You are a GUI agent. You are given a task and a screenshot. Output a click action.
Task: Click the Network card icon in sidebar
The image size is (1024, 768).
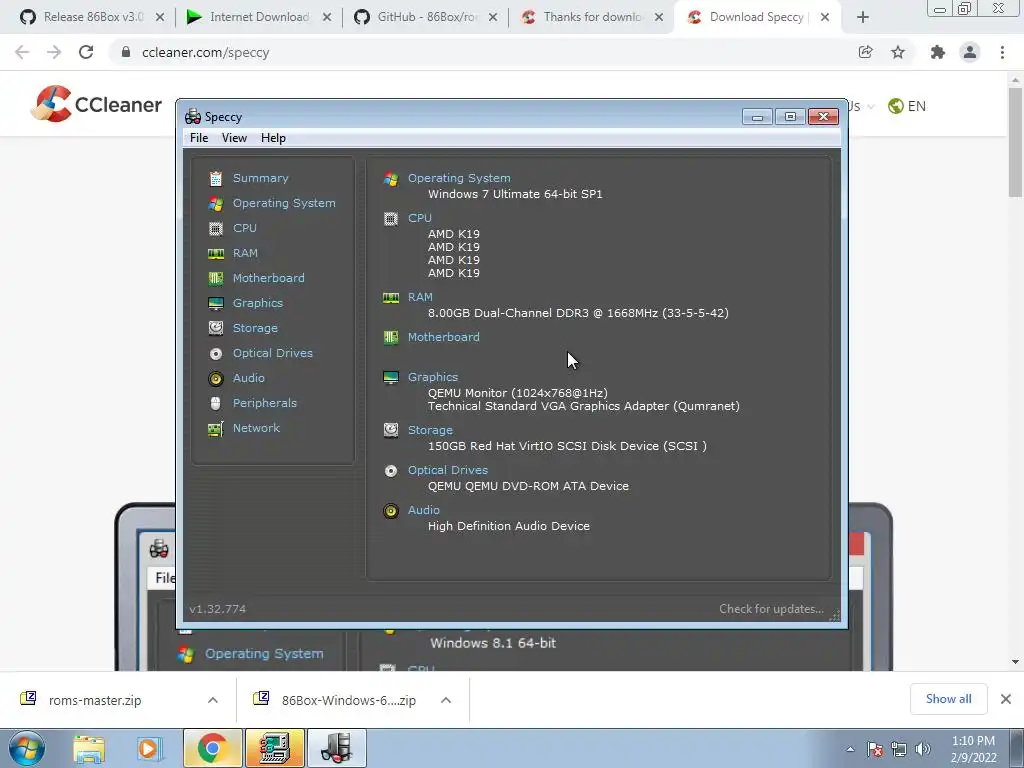[216, 429]
